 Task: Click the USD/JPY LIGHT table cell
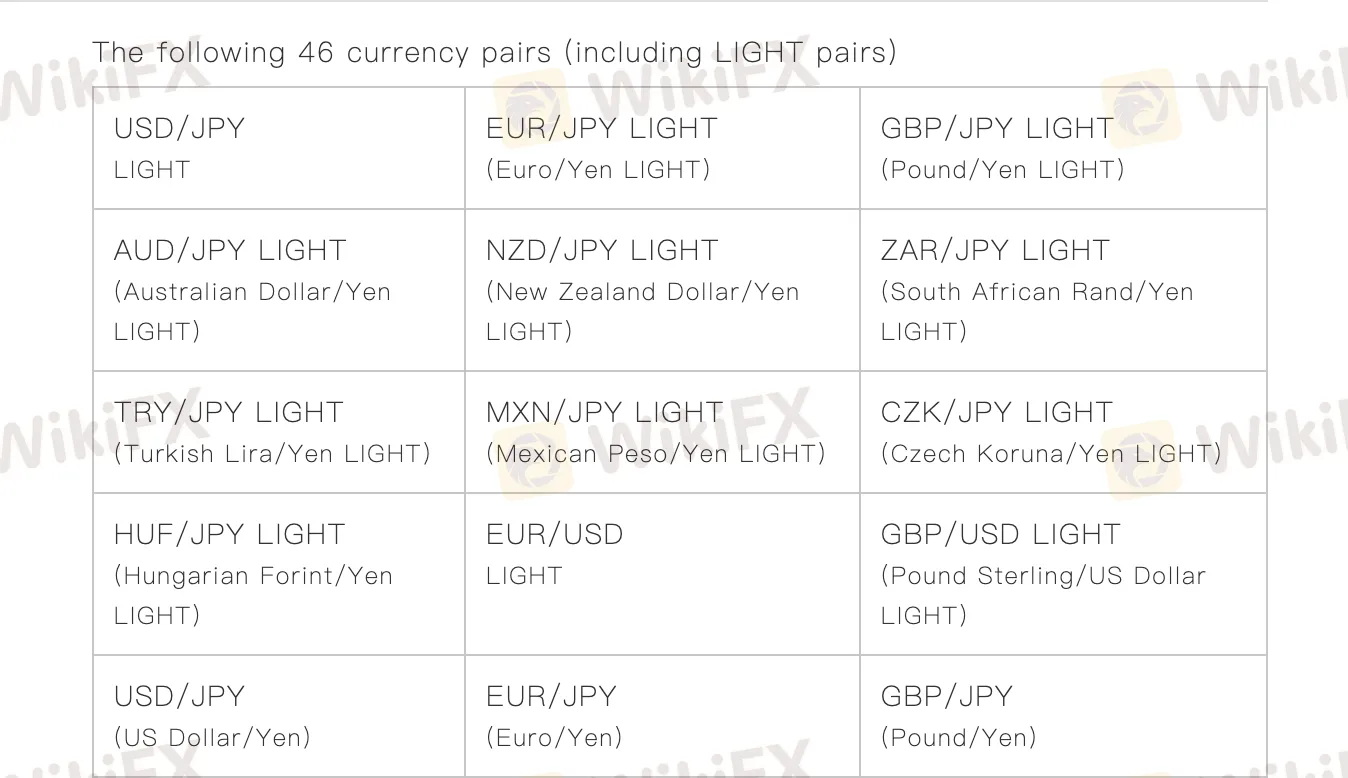tap(279, 148)
